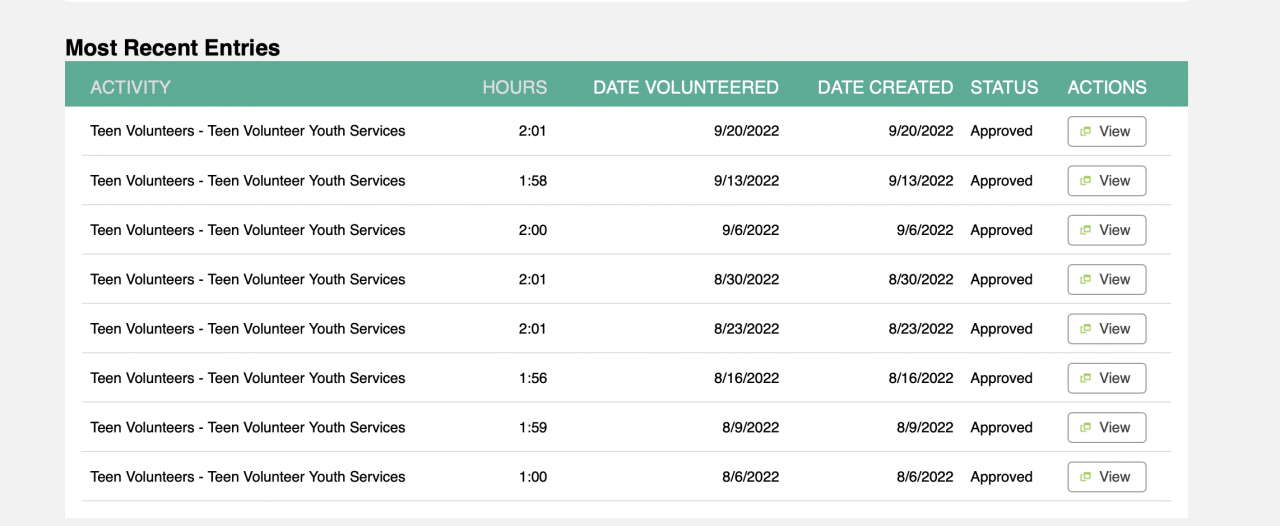1280x526 pixels.
Task: Click the 1:00 hours value
Action: pyautogui.click(x=532, y=477)
